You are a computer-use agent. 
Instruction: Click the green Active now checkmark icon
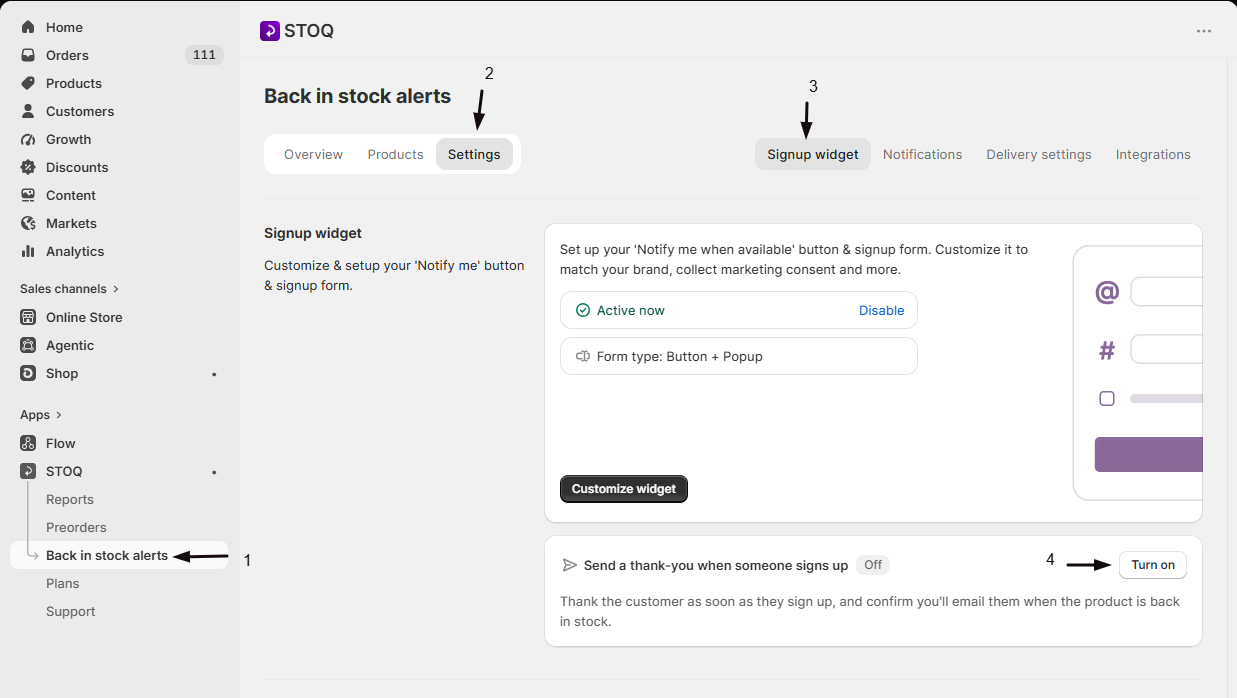583,310
